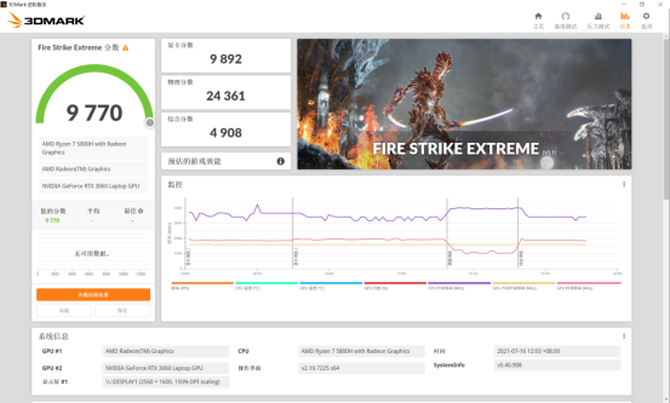Viewport: 670px width, 403px height.
Task: Go to the Home (主页) section
Action: [x=538, y=20]
